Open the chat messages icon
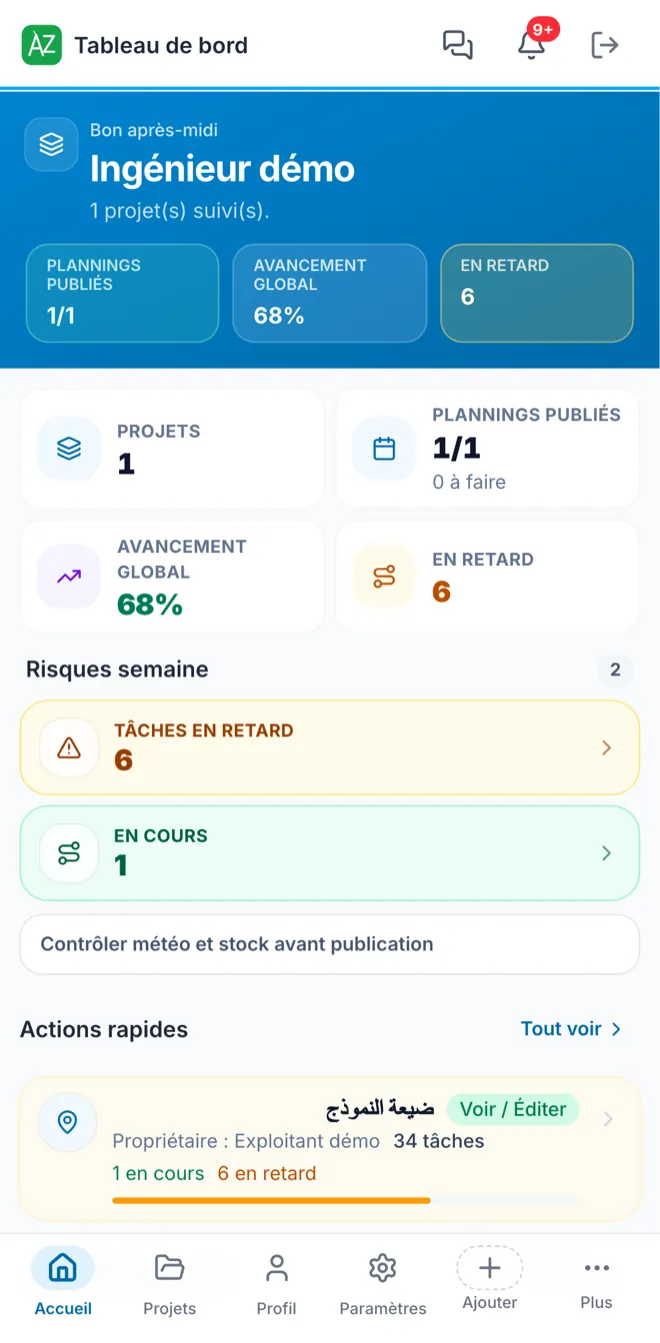Screen dimensions: 660x1343 tap(457, 45)
